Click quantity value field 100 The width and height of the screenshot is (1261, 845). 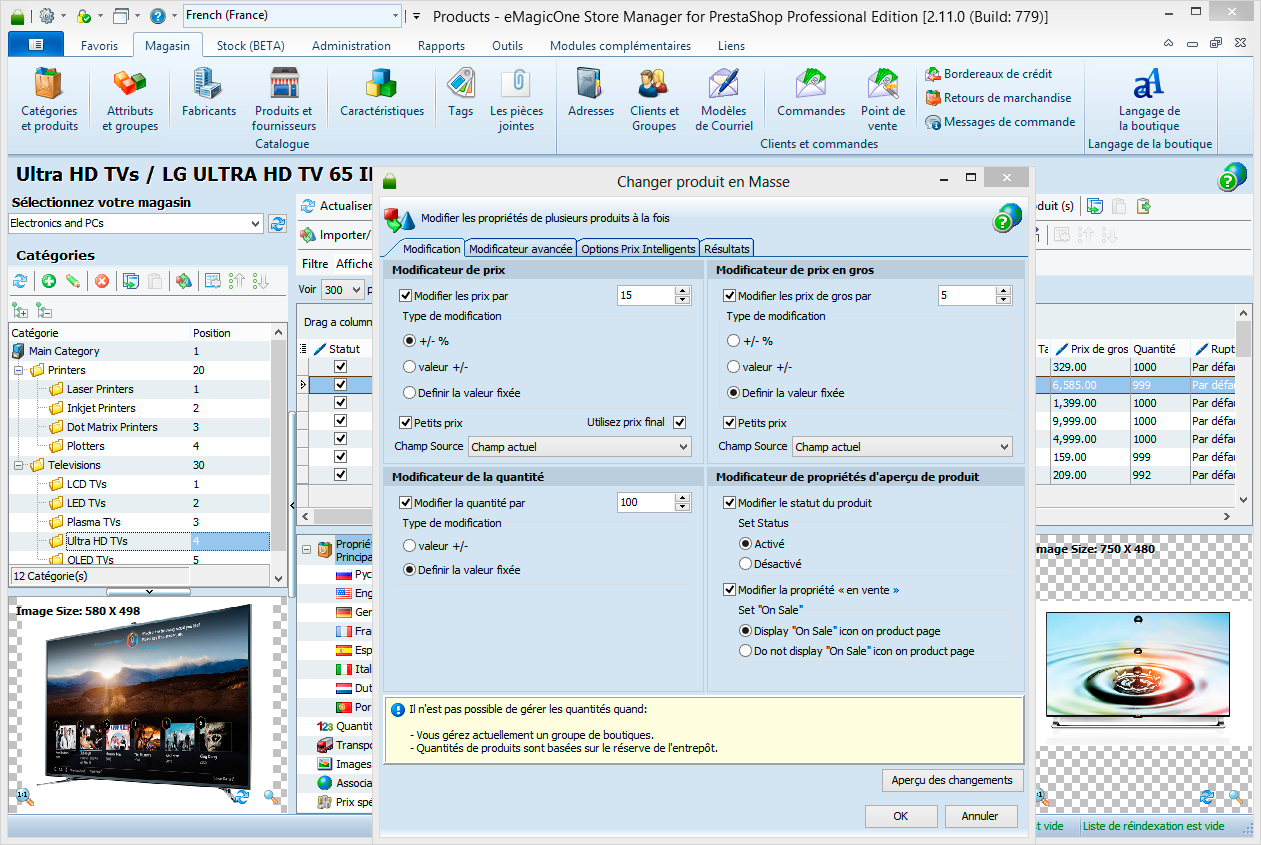point(645,503)
